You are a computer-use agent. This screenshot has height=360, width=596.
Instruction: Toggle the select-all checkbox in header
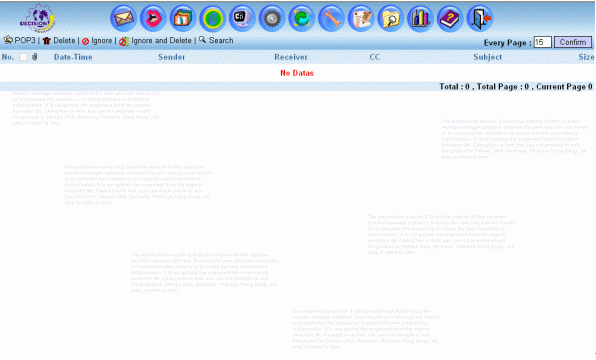(24, 57)
